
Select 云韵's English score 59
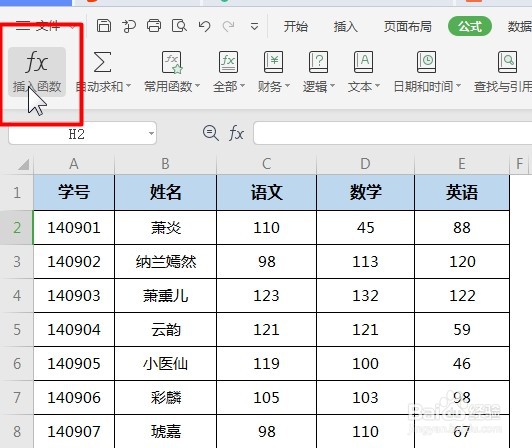pos(462,330)
